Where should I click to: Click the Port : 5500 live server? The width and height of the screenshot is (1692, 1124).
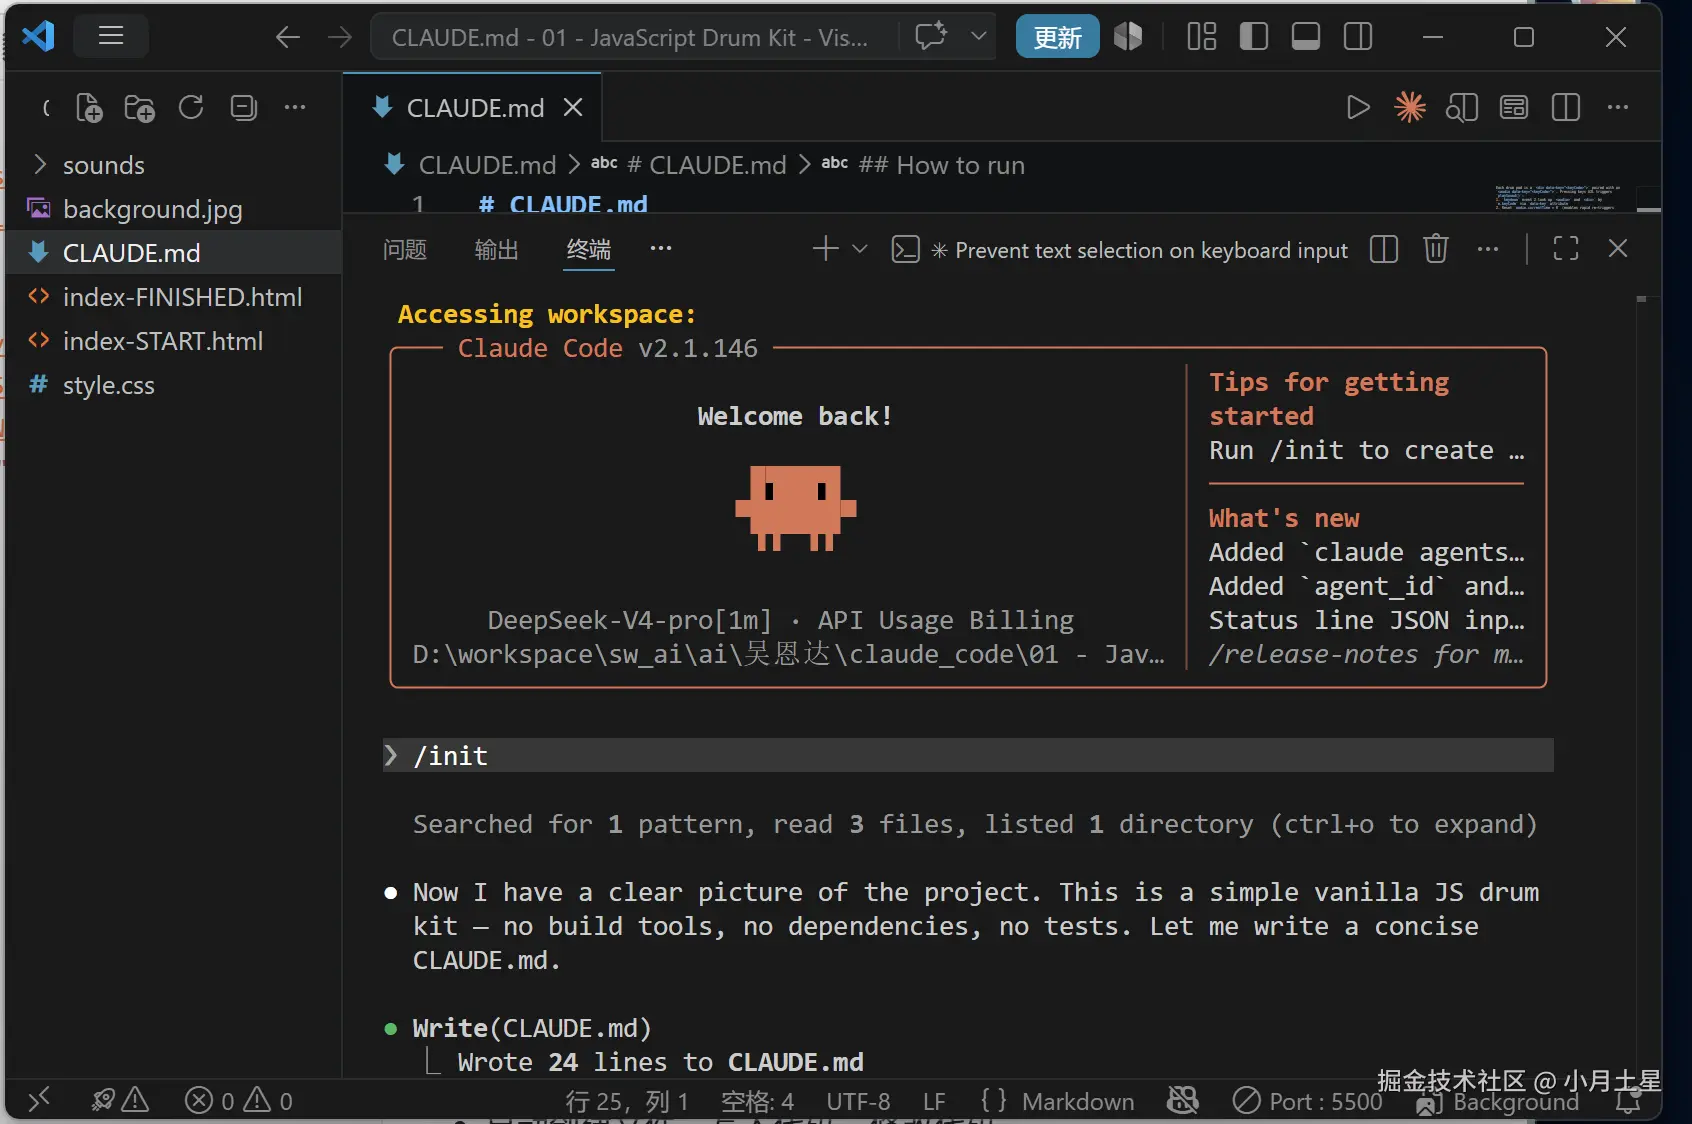click(1307, 1101)
